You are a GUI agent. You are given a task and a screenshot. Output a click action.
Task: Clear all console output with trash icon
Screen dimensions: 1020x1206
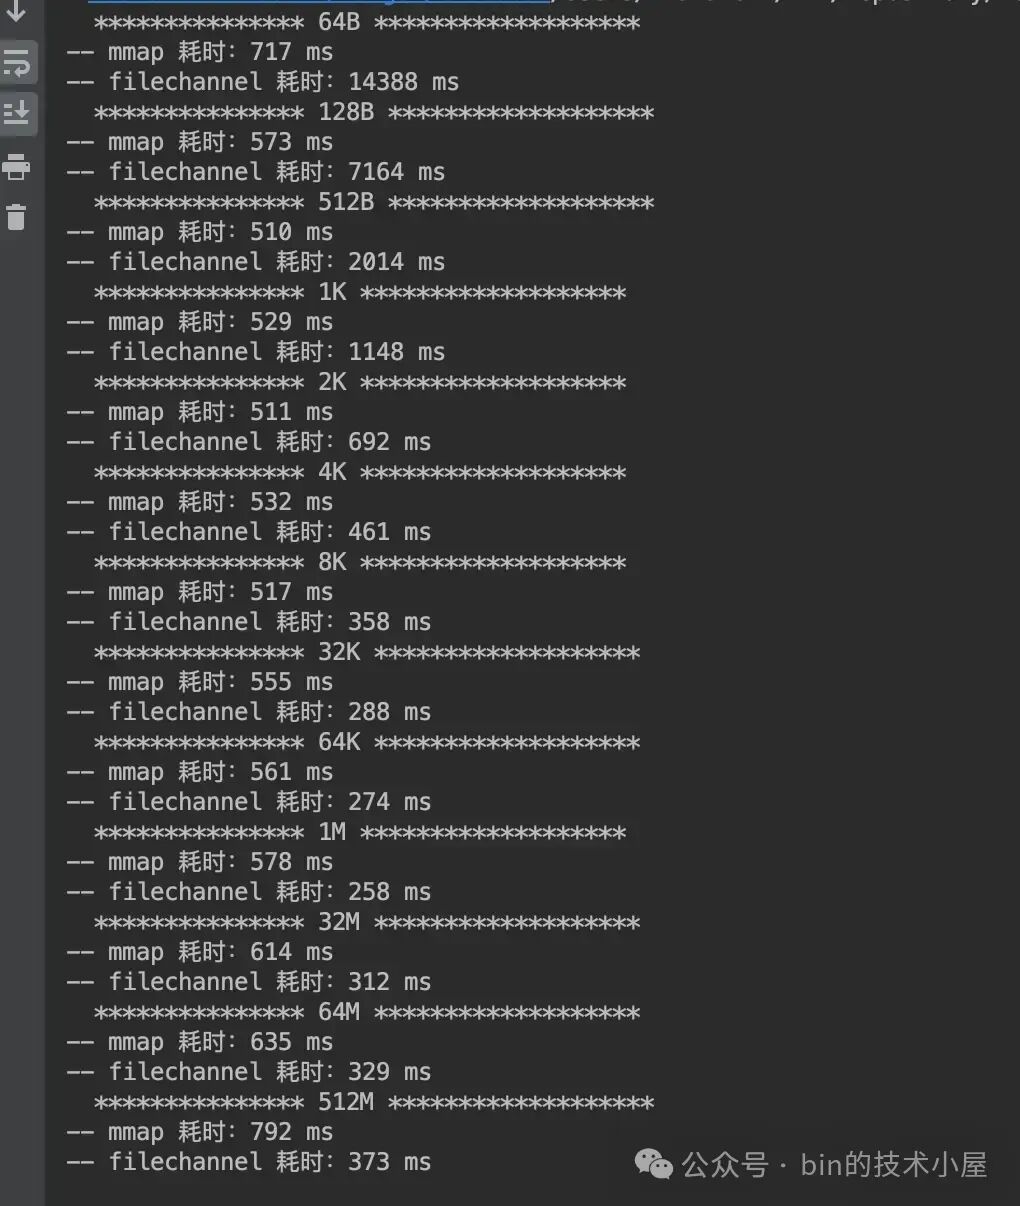[17, 216]
